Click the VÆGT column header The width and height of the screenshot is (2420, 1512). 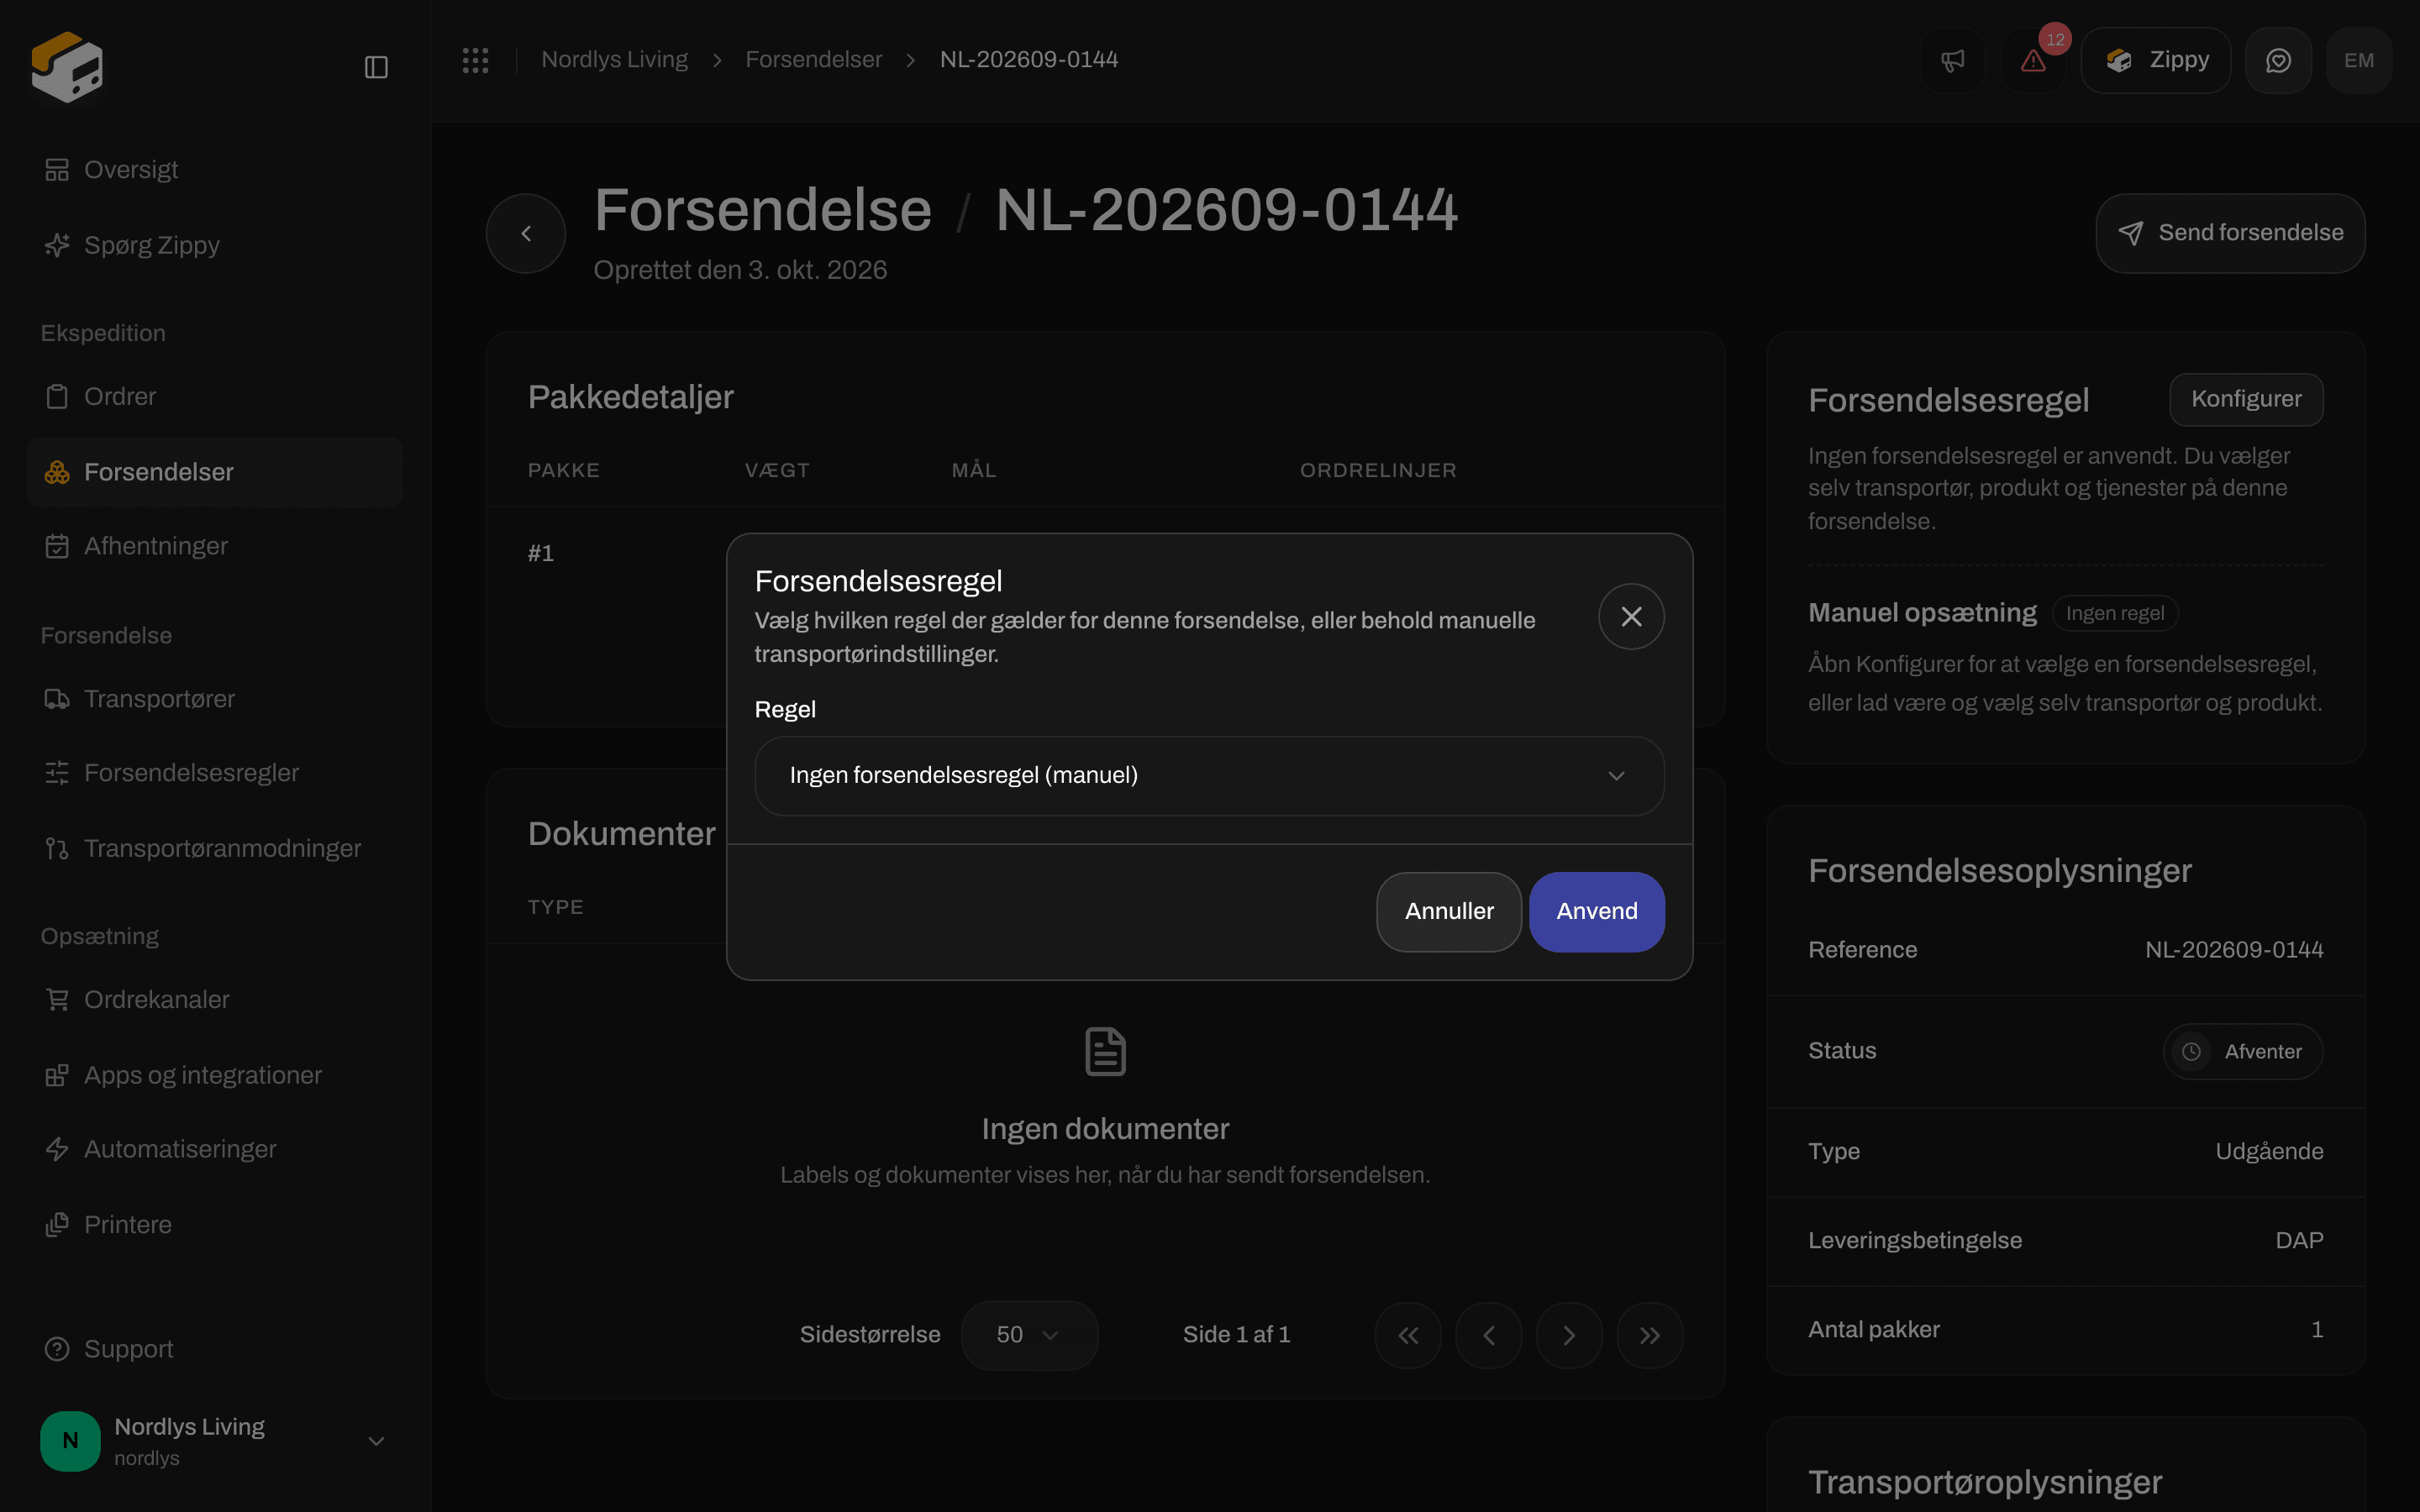(x=777, y=470)
